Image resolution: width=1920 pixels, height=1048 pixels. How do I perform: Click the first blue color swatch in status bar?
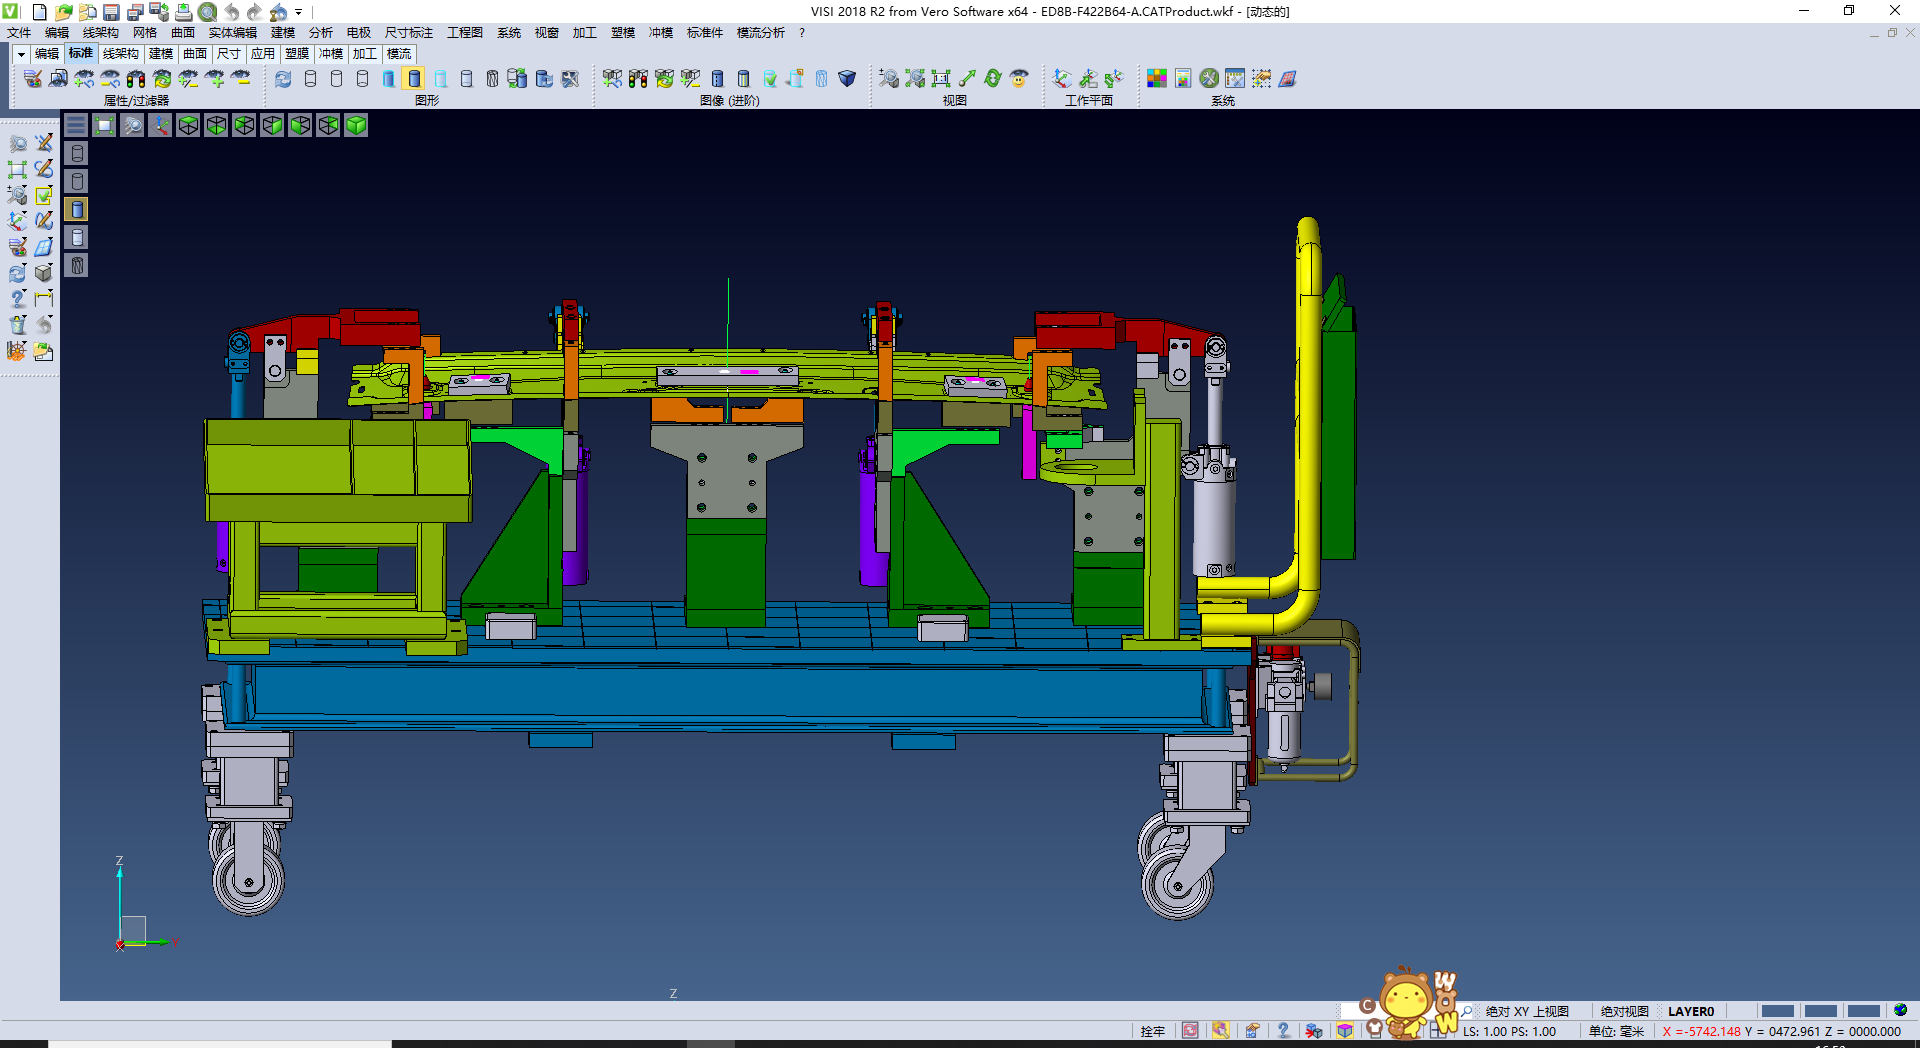click(x=1777, y=1011)
